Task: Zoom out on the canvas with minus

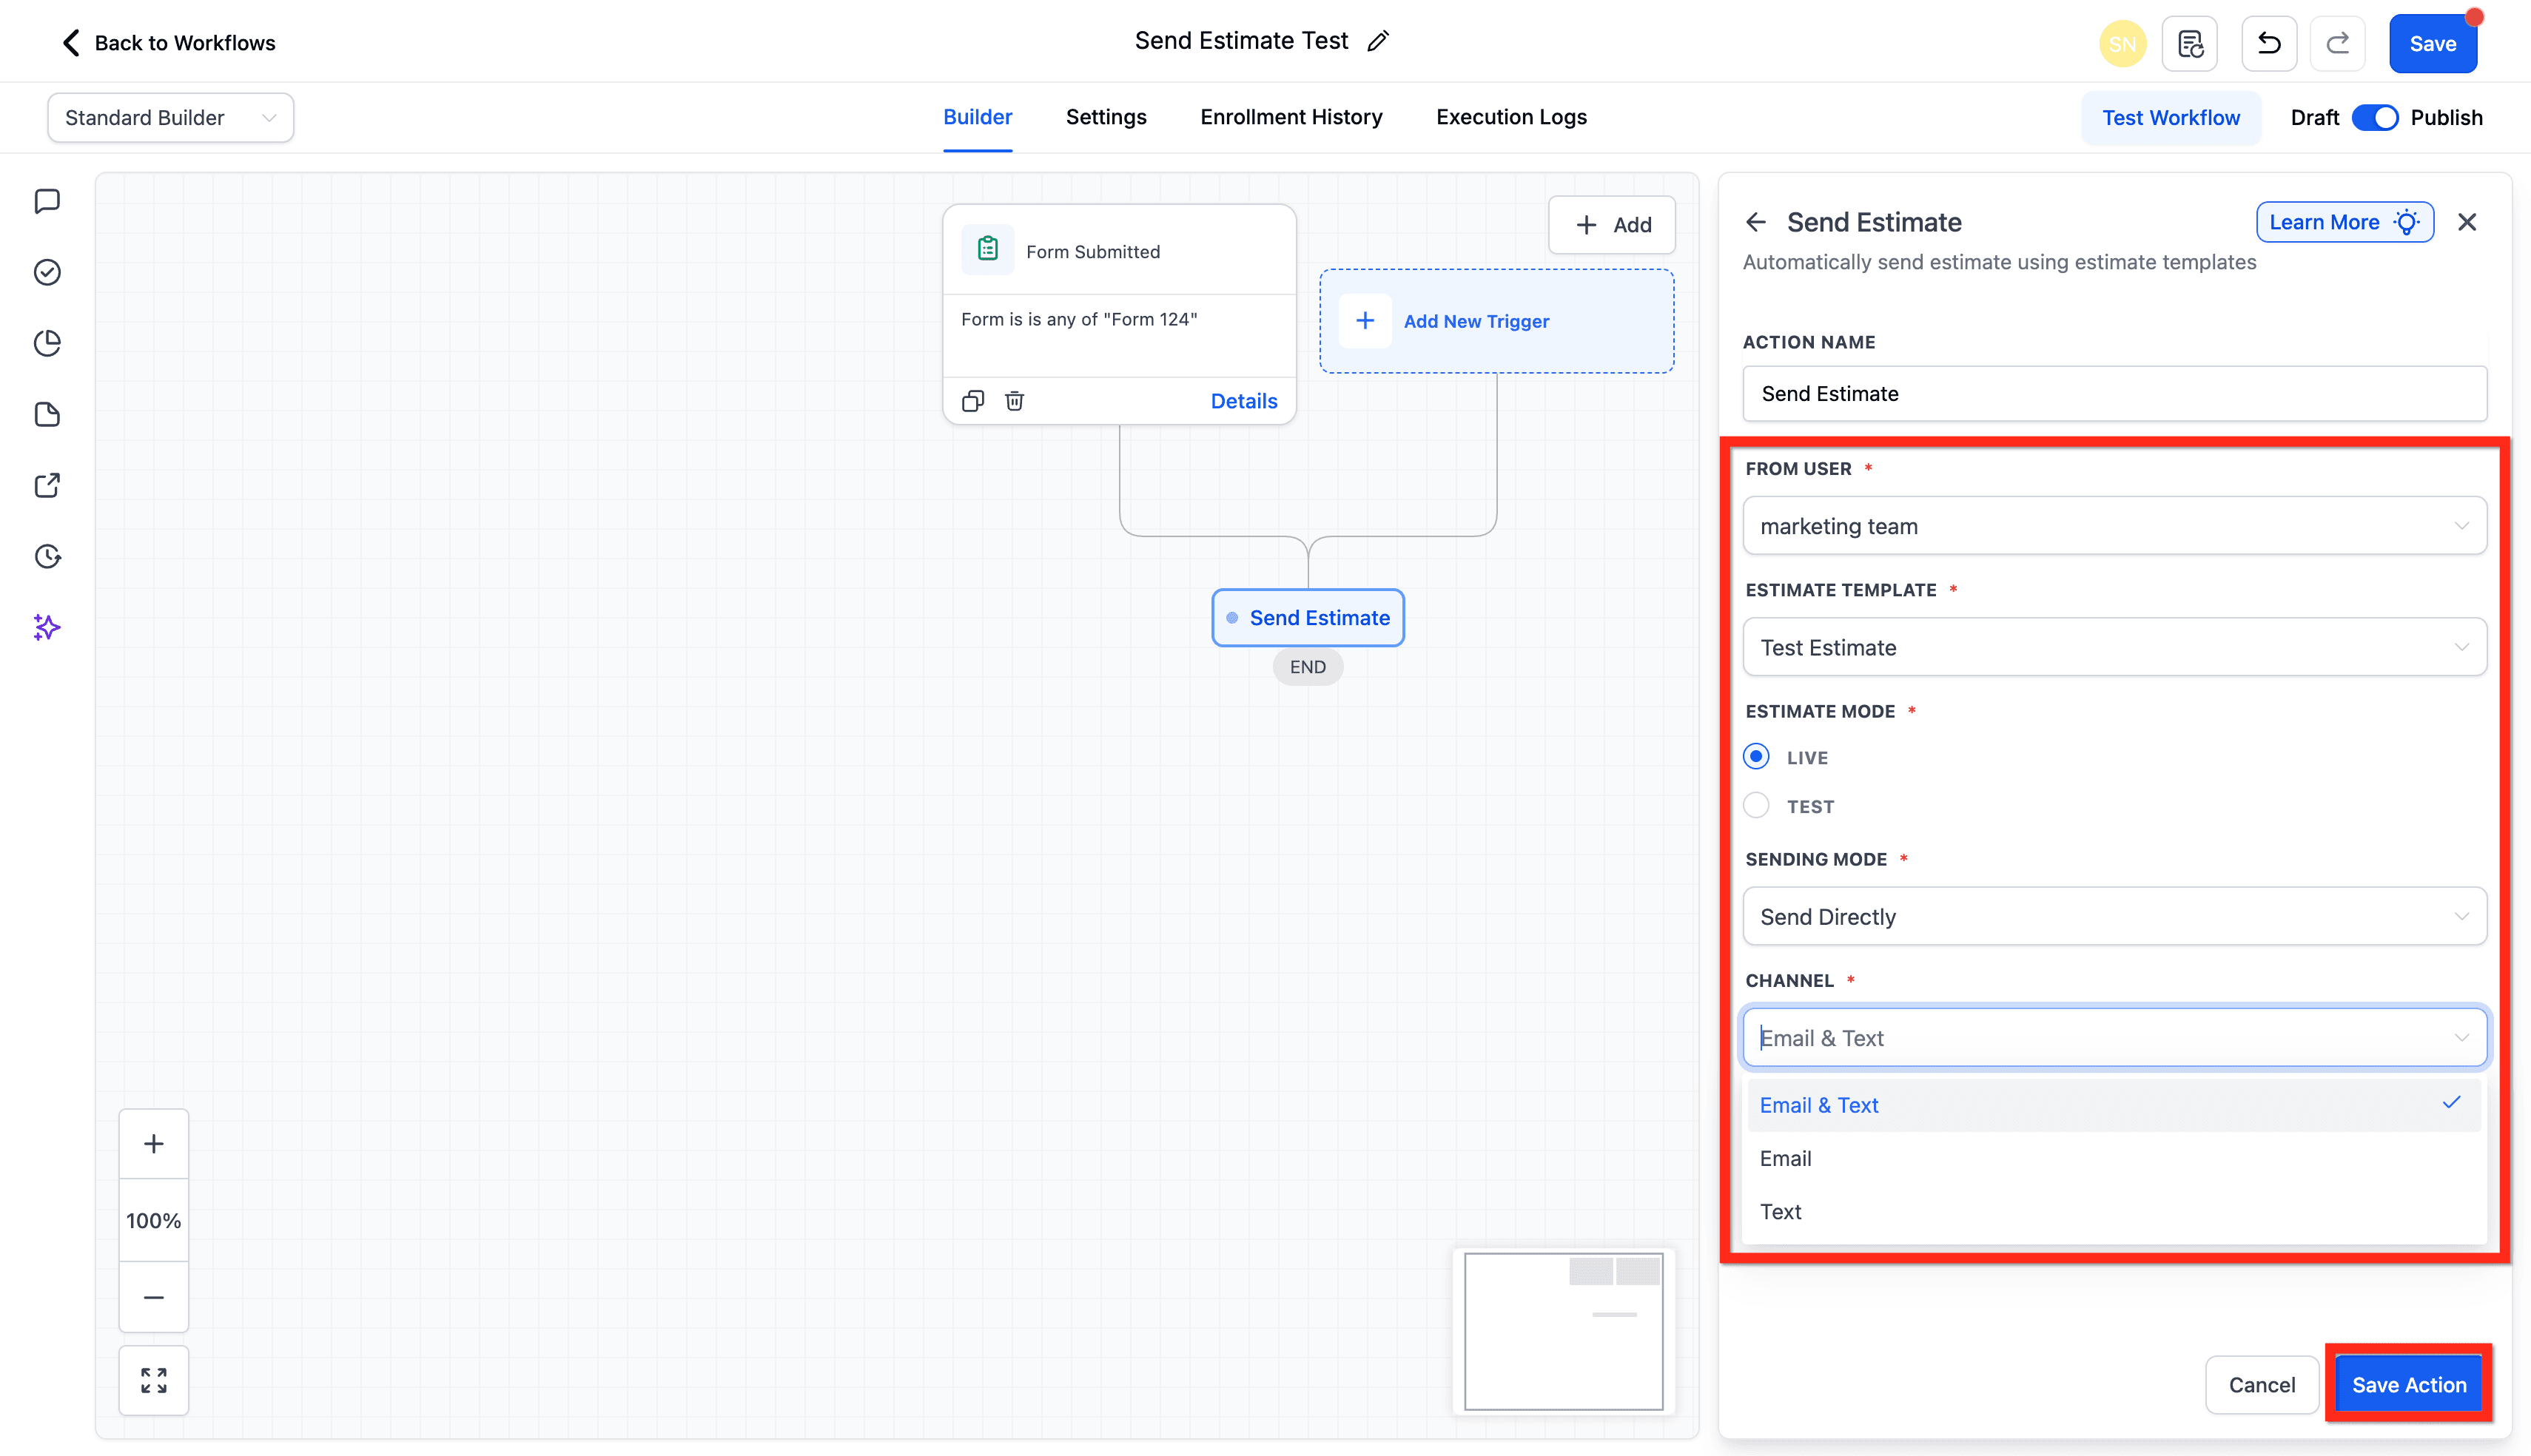Action: (x=153, y=1297)
